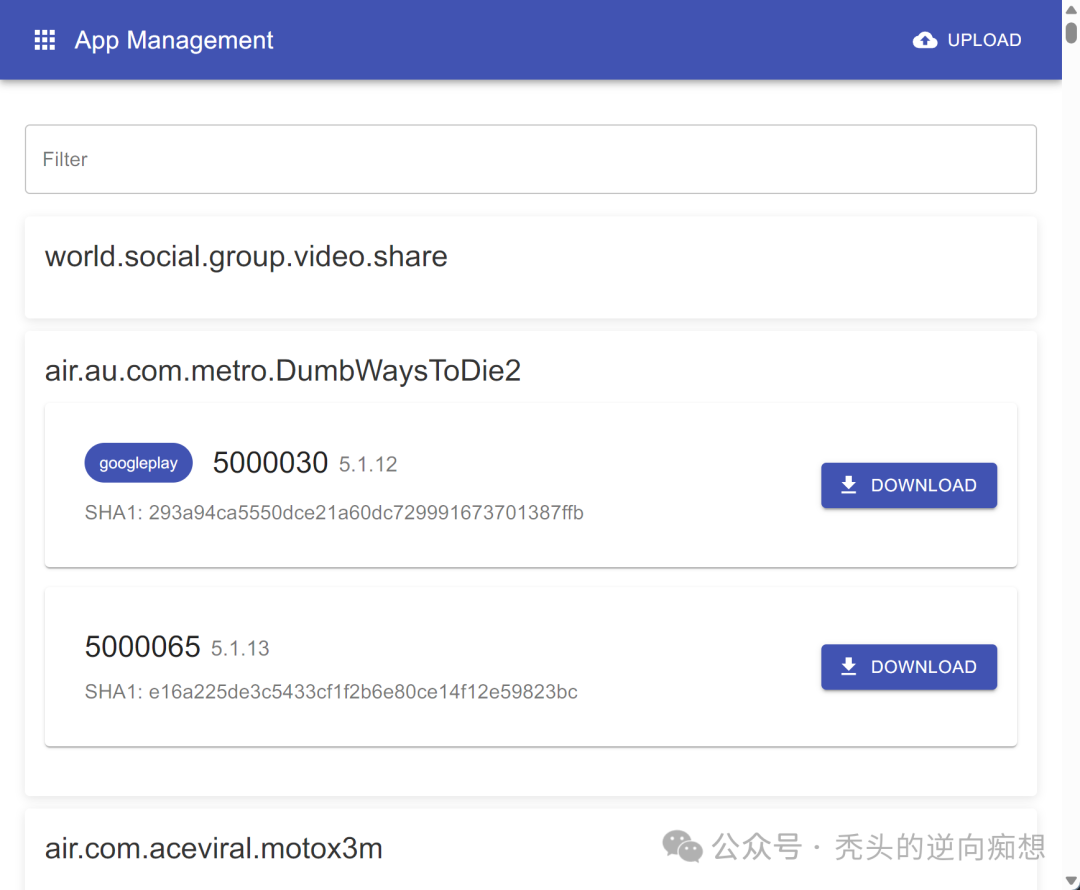1080x890 pixels.
Task: Download version 5000065 build
Action: [908, 667]
